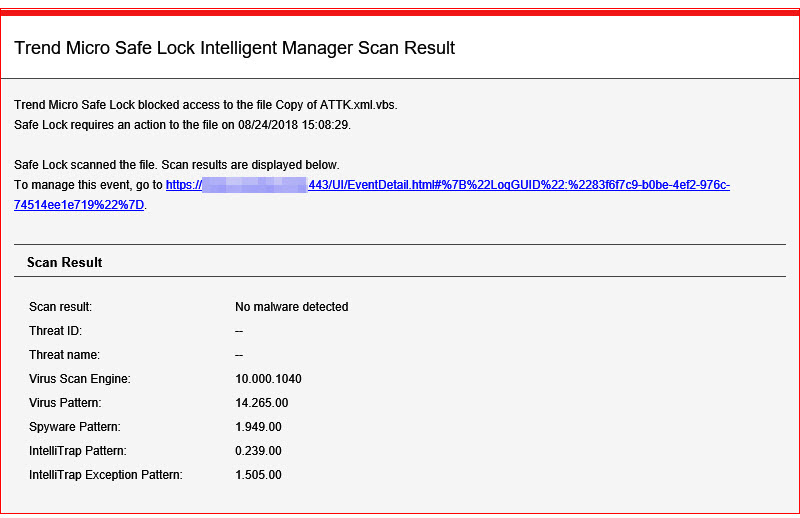Click the 'IntelliTrap Exception Pattern:' label

(x=105, y=475)
